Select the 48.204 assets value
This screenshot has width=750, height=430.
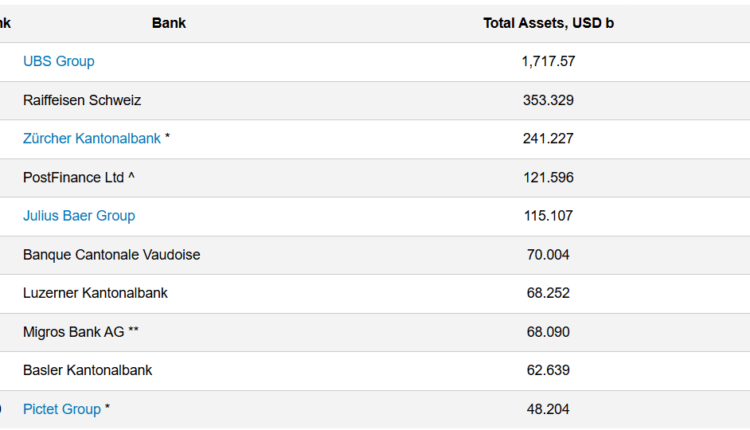click(x=548, y=409)
